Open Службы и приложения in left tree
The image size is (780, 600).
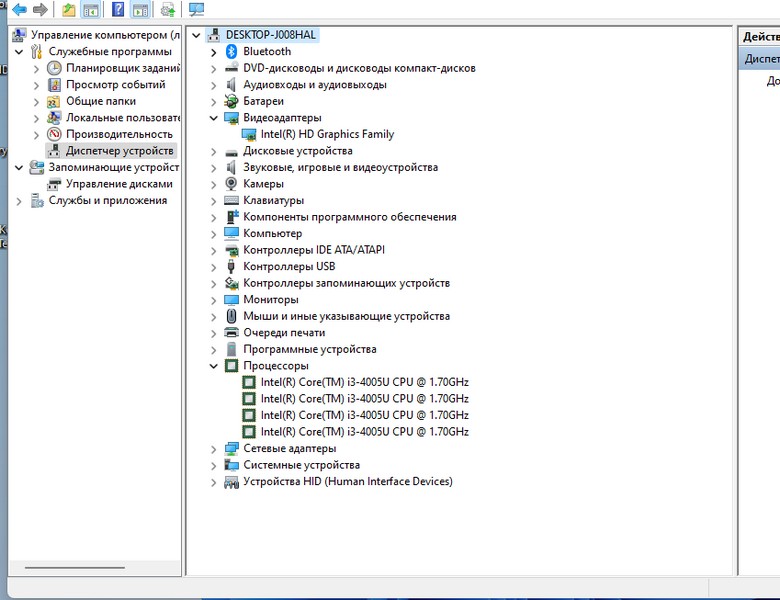tap(108, 201)
